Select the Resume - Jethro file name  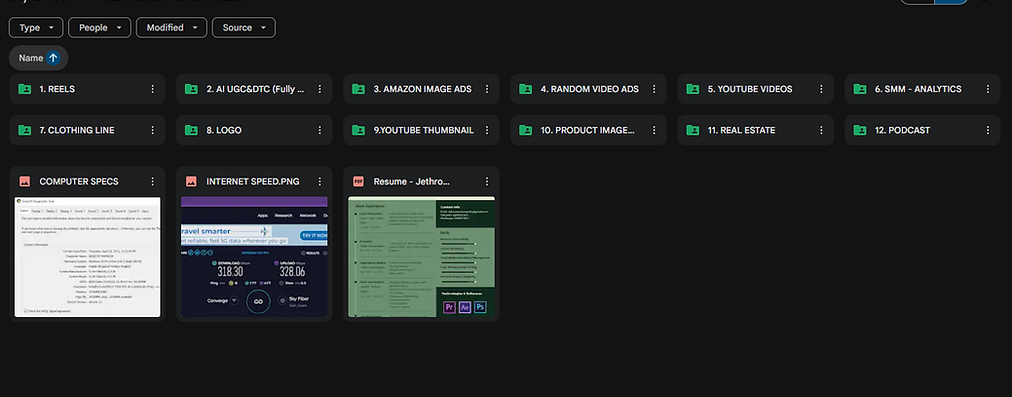point(412,182)
